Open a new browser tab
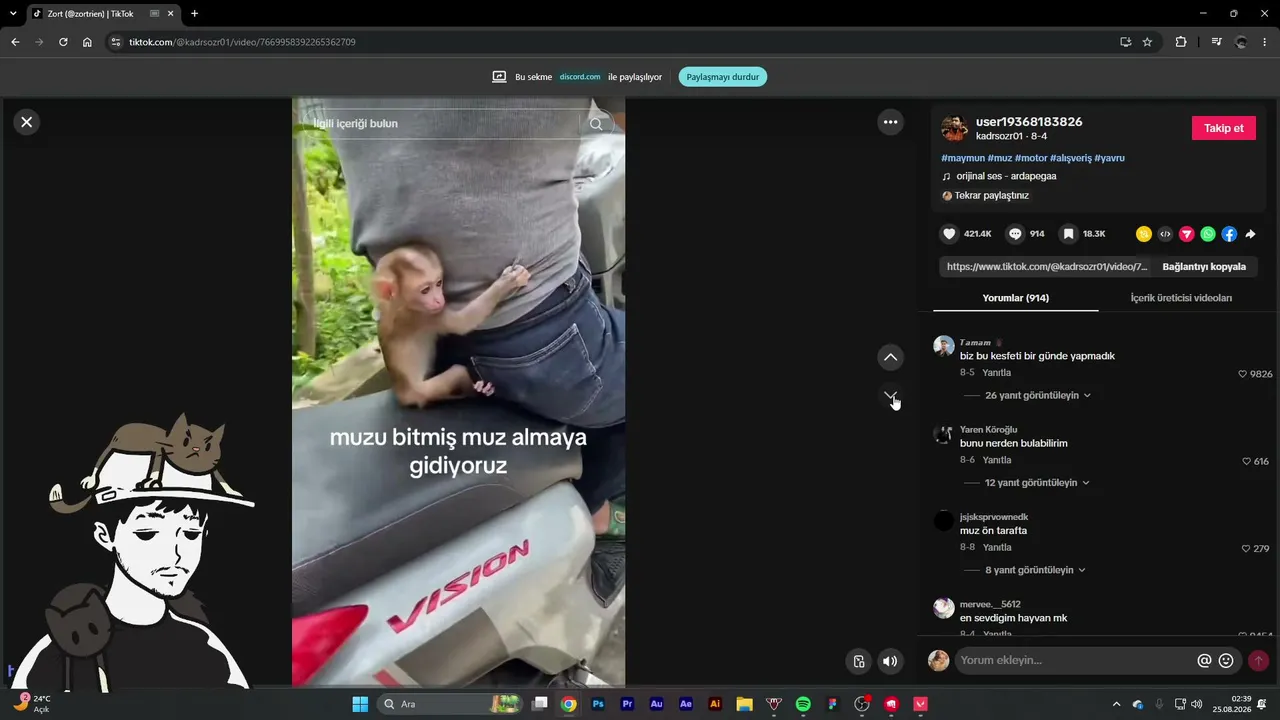The image size is (1280, 720). click(x=194, y=14)
